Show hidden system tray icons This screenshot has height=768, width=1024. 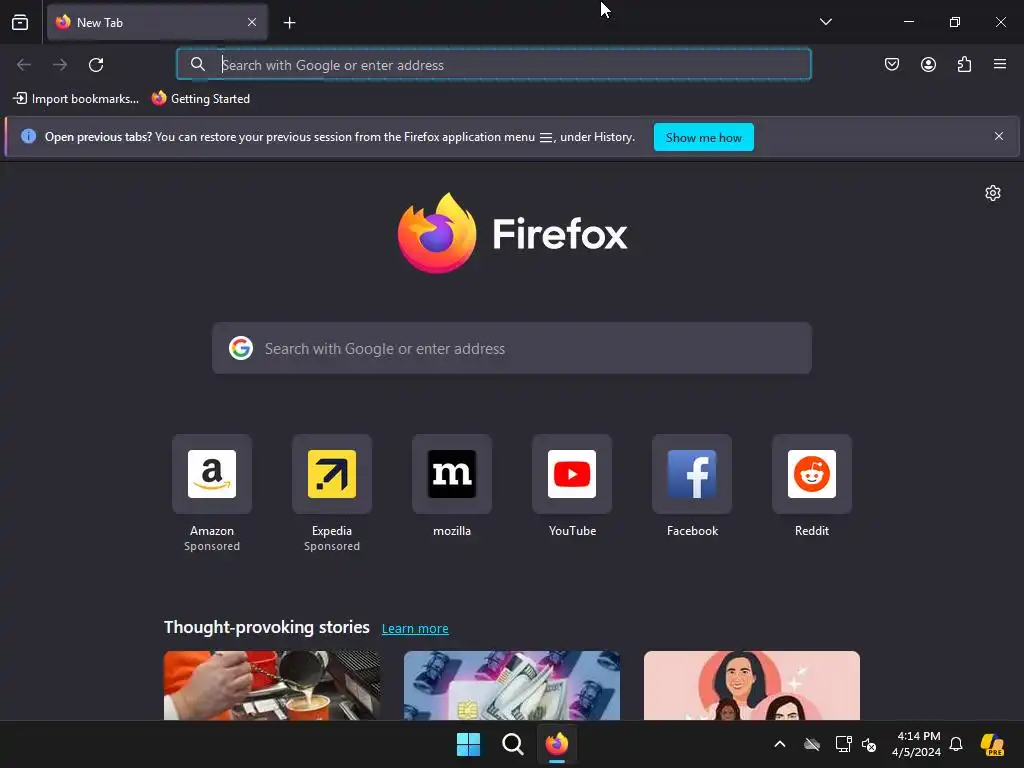pyautogui.click(x=780, y=744)
